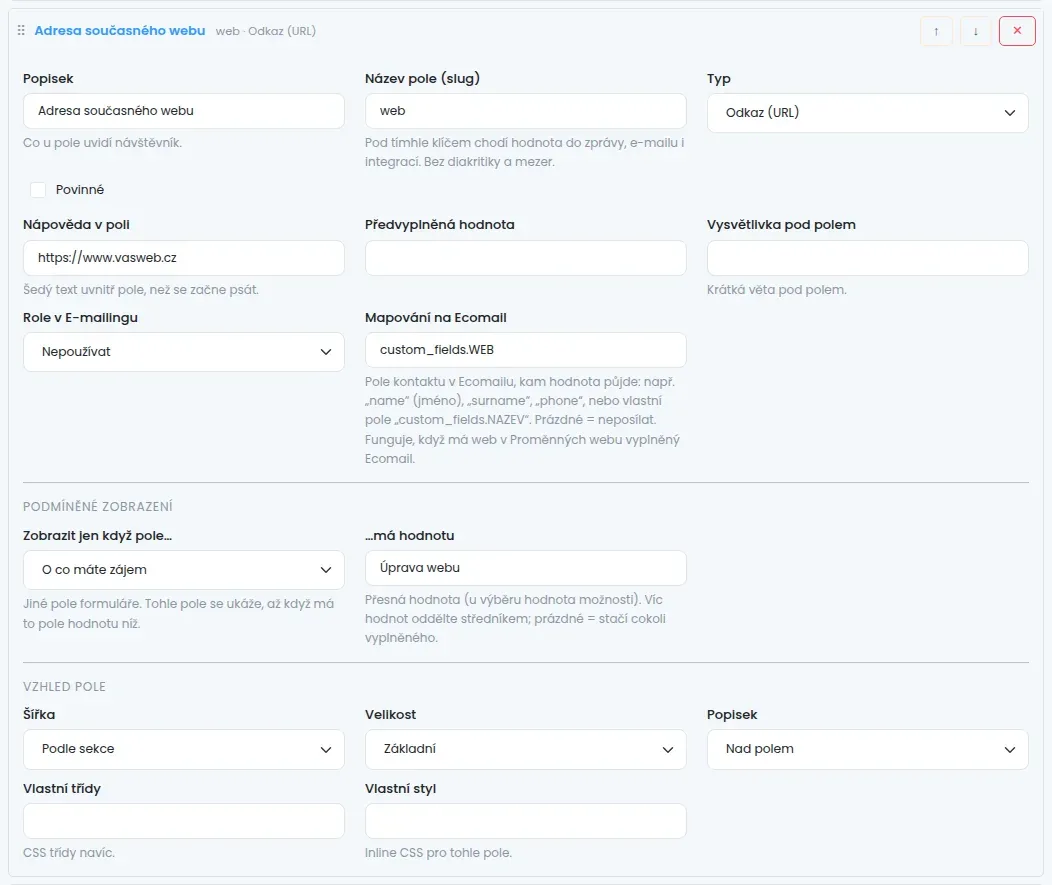Click the ...má hodnotu input with Úprava webu
This screenshot has width=1052, height=885.
(x=525, y=568)
